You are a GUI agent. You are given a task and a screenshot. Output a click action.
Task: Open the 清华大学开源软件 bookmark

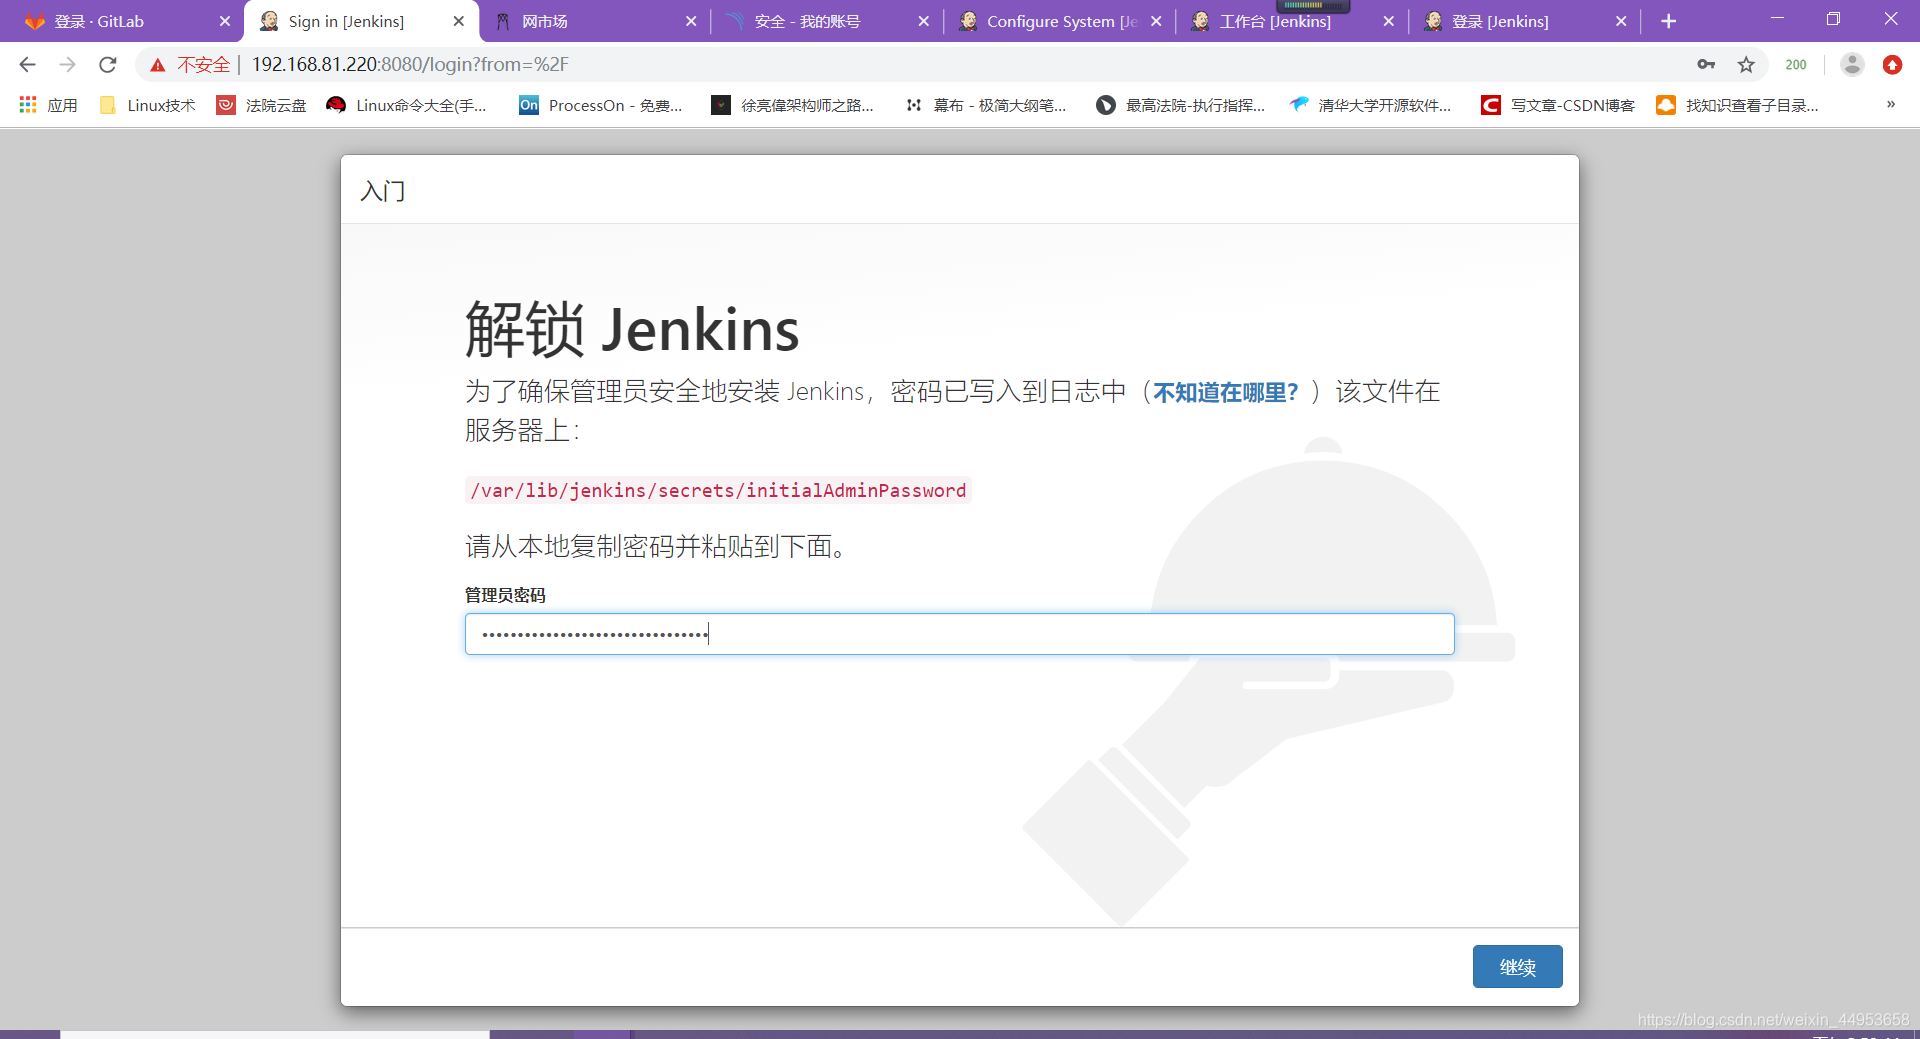pos(1370,105)
